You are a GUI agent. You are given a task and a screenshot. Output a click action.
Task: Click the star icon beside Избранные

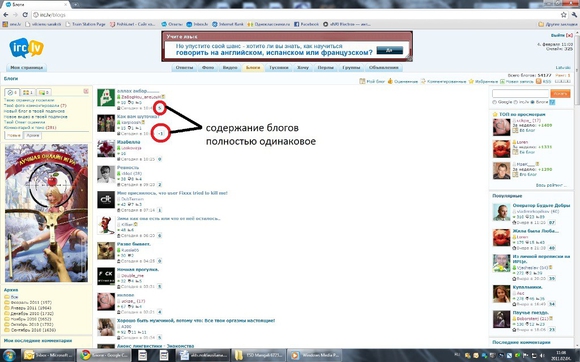[471, 81]
